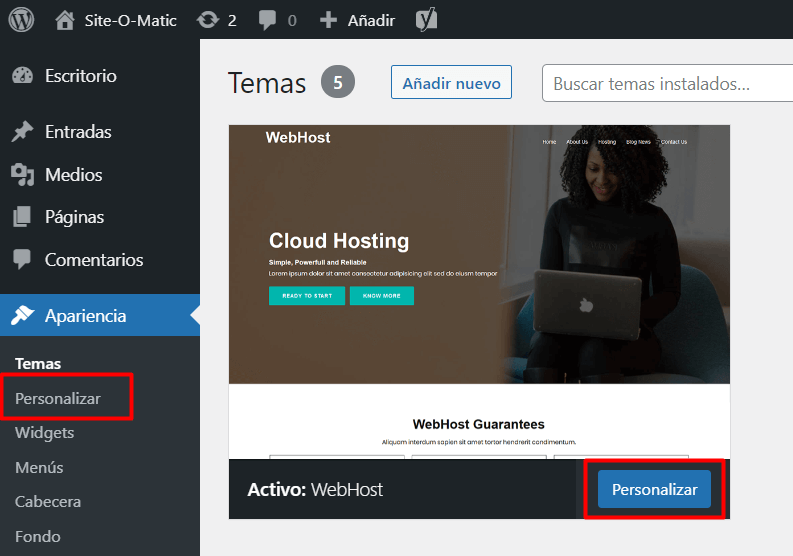
Task: Click the Comentarios speech bubble icon
Action: click(22, 259)
